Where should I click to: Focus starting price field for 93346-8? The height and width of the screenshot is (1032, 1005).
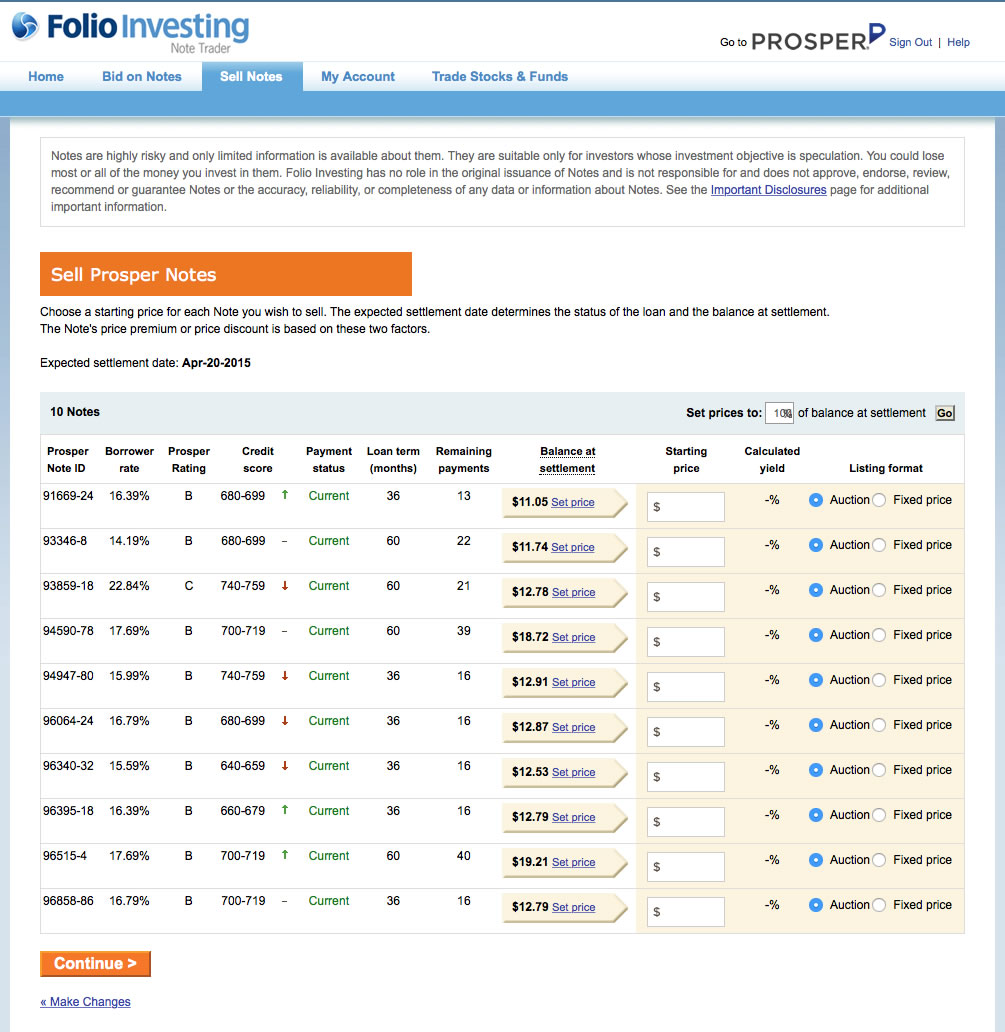tap(686, 552)
